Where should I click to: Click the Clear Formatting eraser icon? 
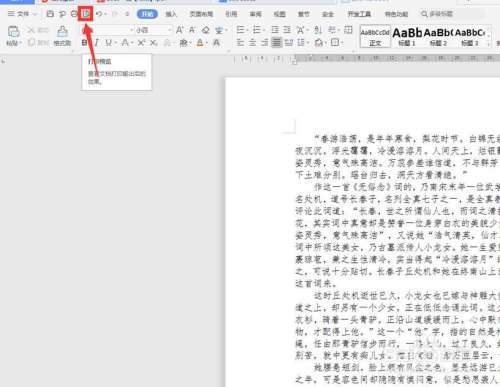click(206, 30)
